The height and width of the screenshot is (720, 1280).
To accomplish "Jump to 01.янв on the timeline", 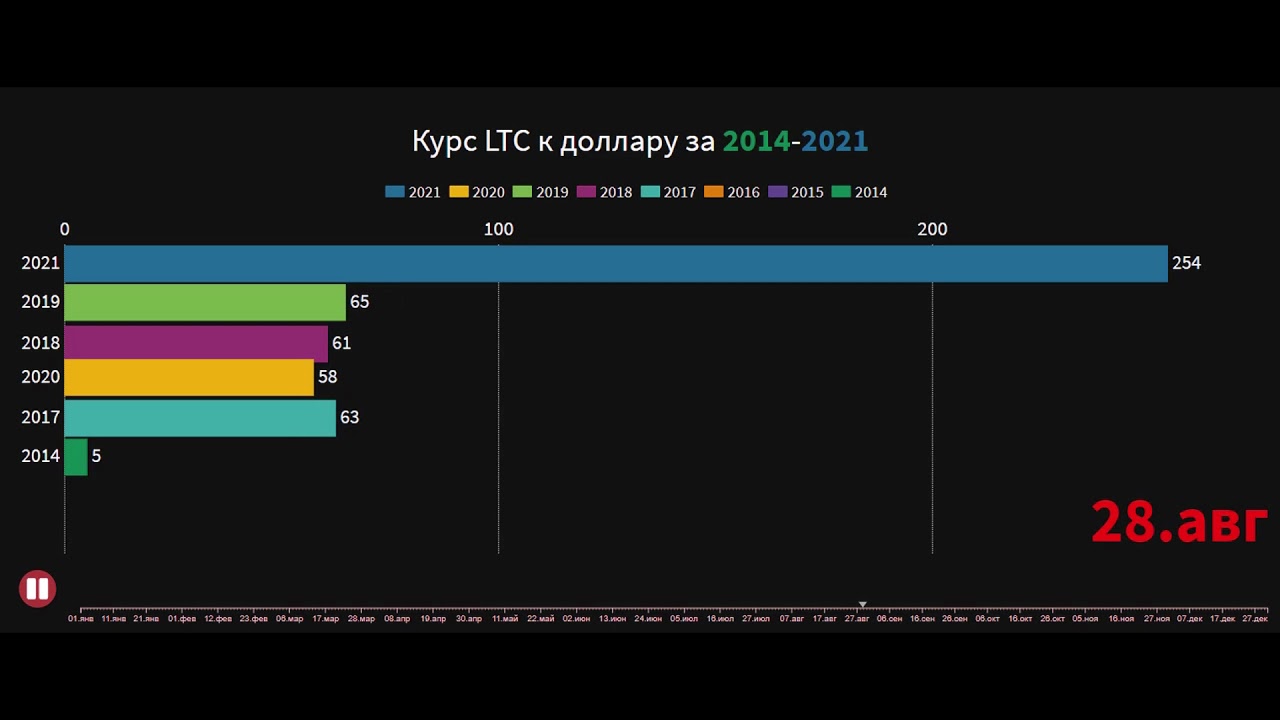I will (x=81, y=619).
